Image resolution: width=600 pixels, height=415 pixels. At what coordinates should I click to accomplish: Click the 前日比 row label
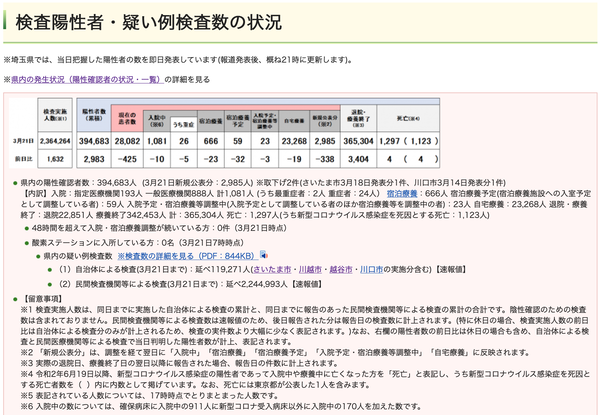[23, 159]
